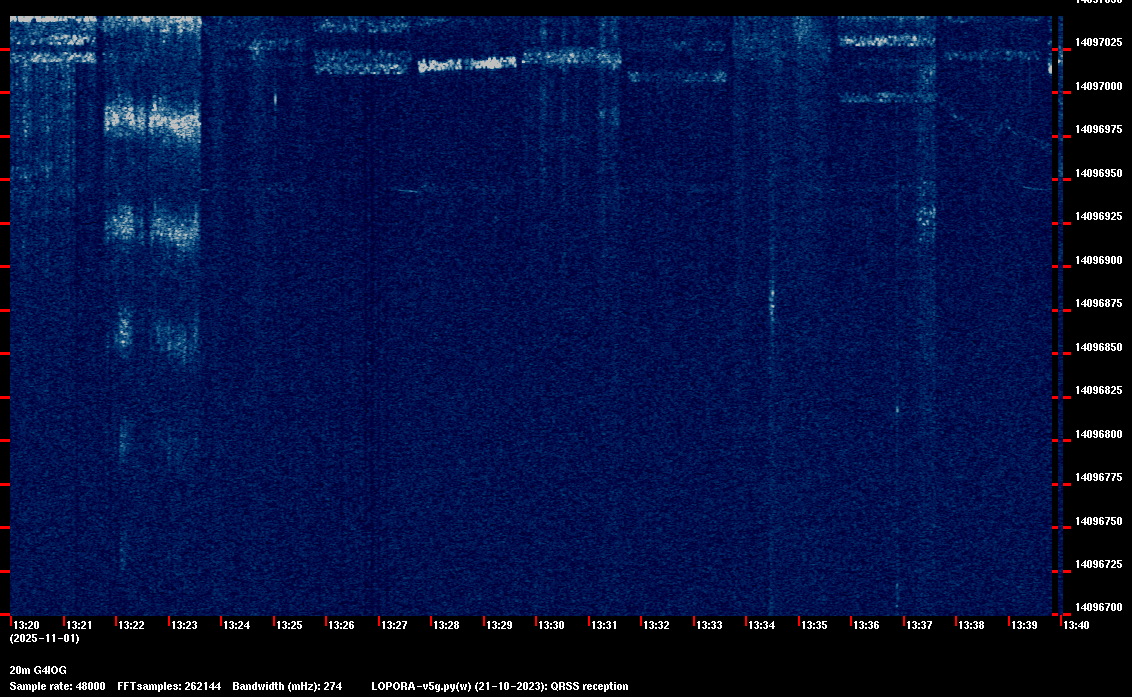This screenshot has width=1132, height=697.
Task: Click the bright white signal trace above 13:28
Action: click(x=467, y=64)
